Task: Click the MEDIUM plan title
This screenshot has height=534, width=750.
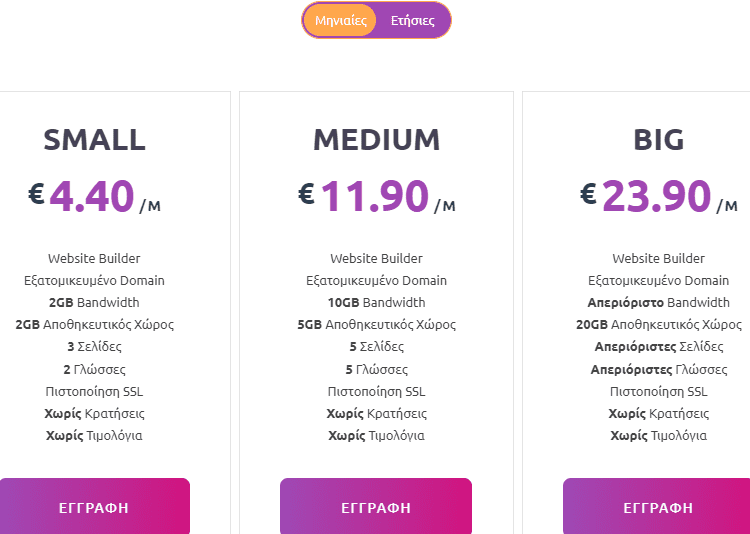Action: pos(376,140)
